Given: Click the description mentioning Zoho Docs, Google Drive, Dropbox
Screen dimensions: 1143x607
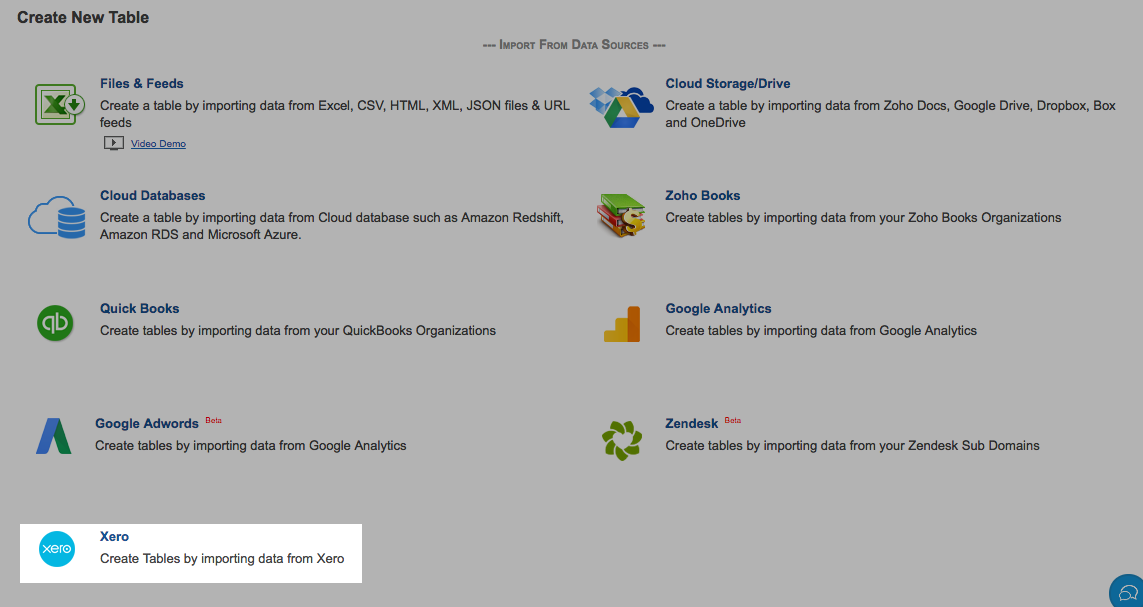Looking at the screenshot, I should coord(890,114).
